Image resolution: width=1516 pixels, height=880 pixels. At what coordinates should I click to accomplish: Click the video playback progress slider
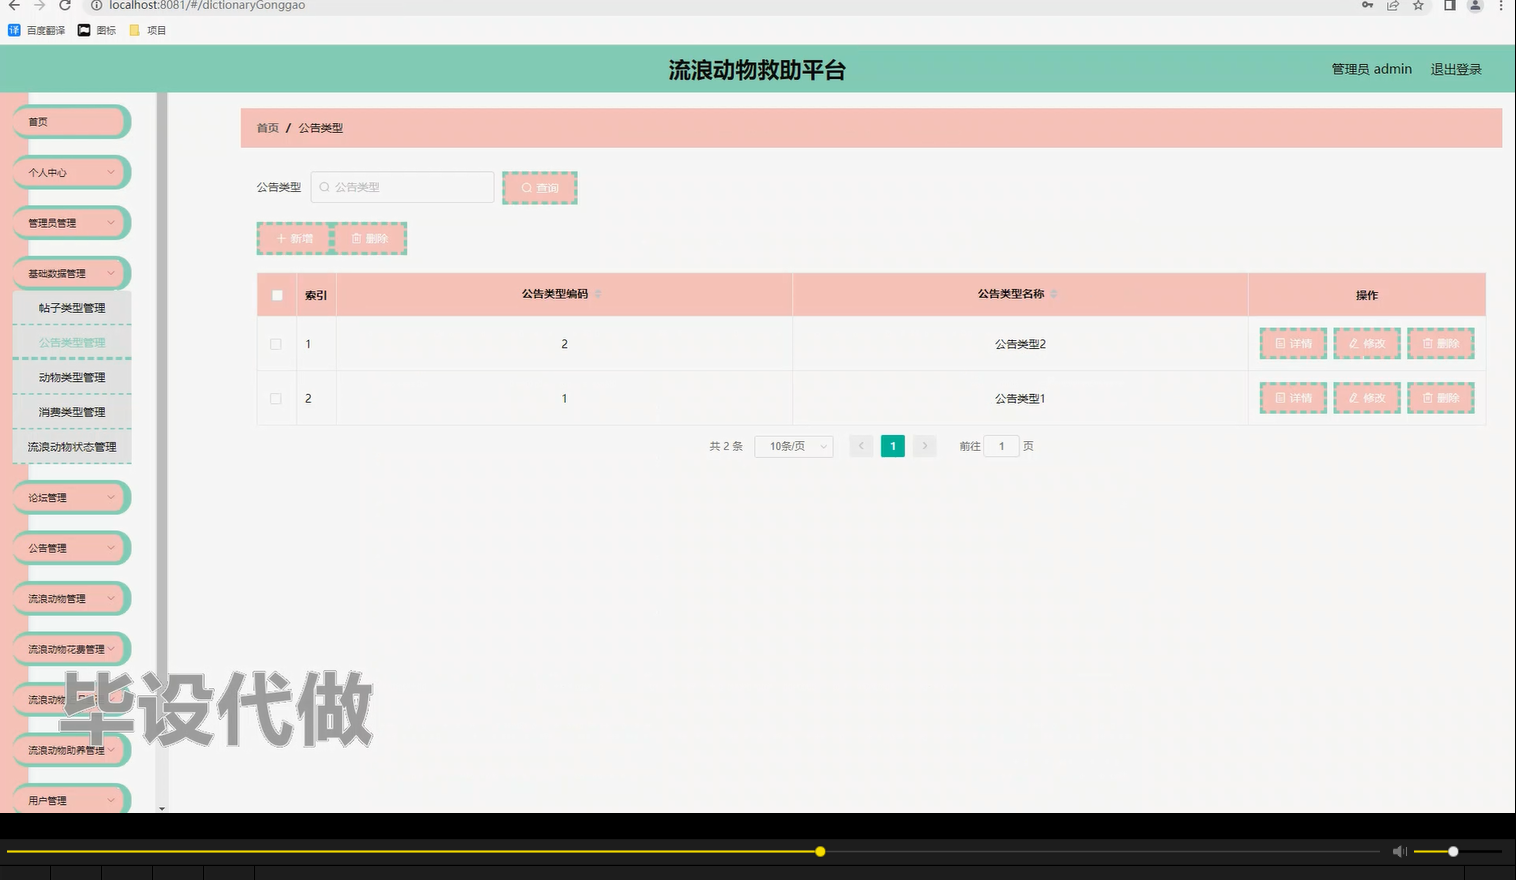click(x=819, y=851)
